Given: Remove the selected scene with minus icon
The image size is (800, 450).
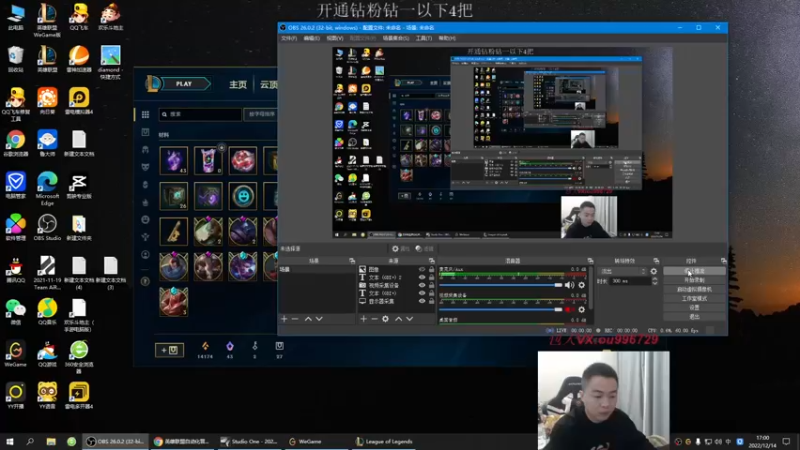Looking at the screenshot, I should [295, 319].
